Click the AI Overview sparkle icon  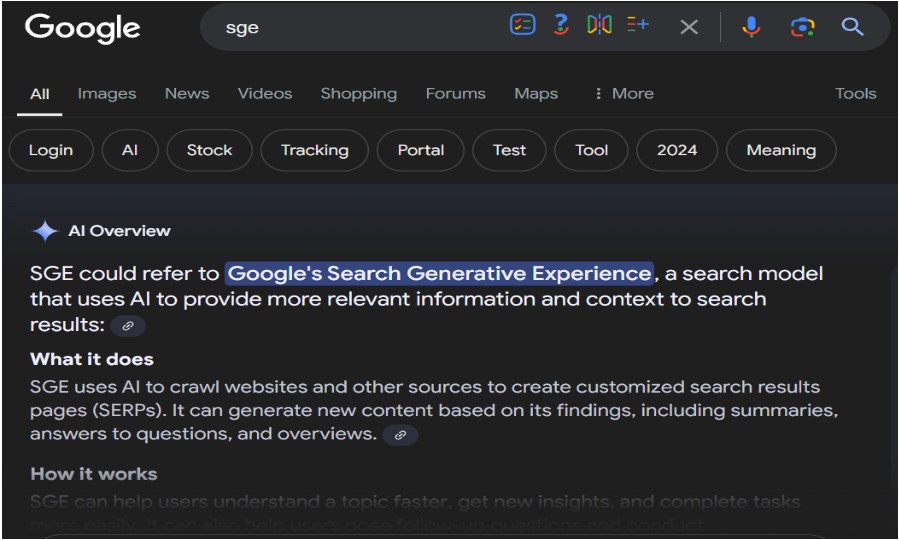(x=45, y=231)
